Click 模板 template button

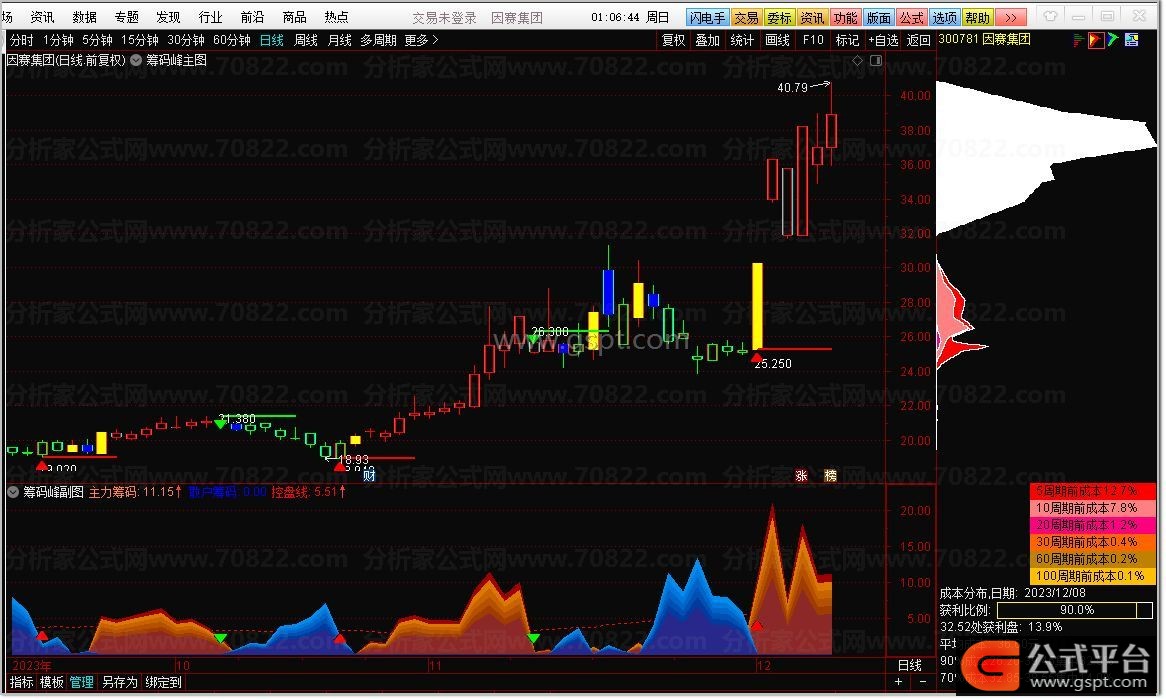tap(51, 683)
